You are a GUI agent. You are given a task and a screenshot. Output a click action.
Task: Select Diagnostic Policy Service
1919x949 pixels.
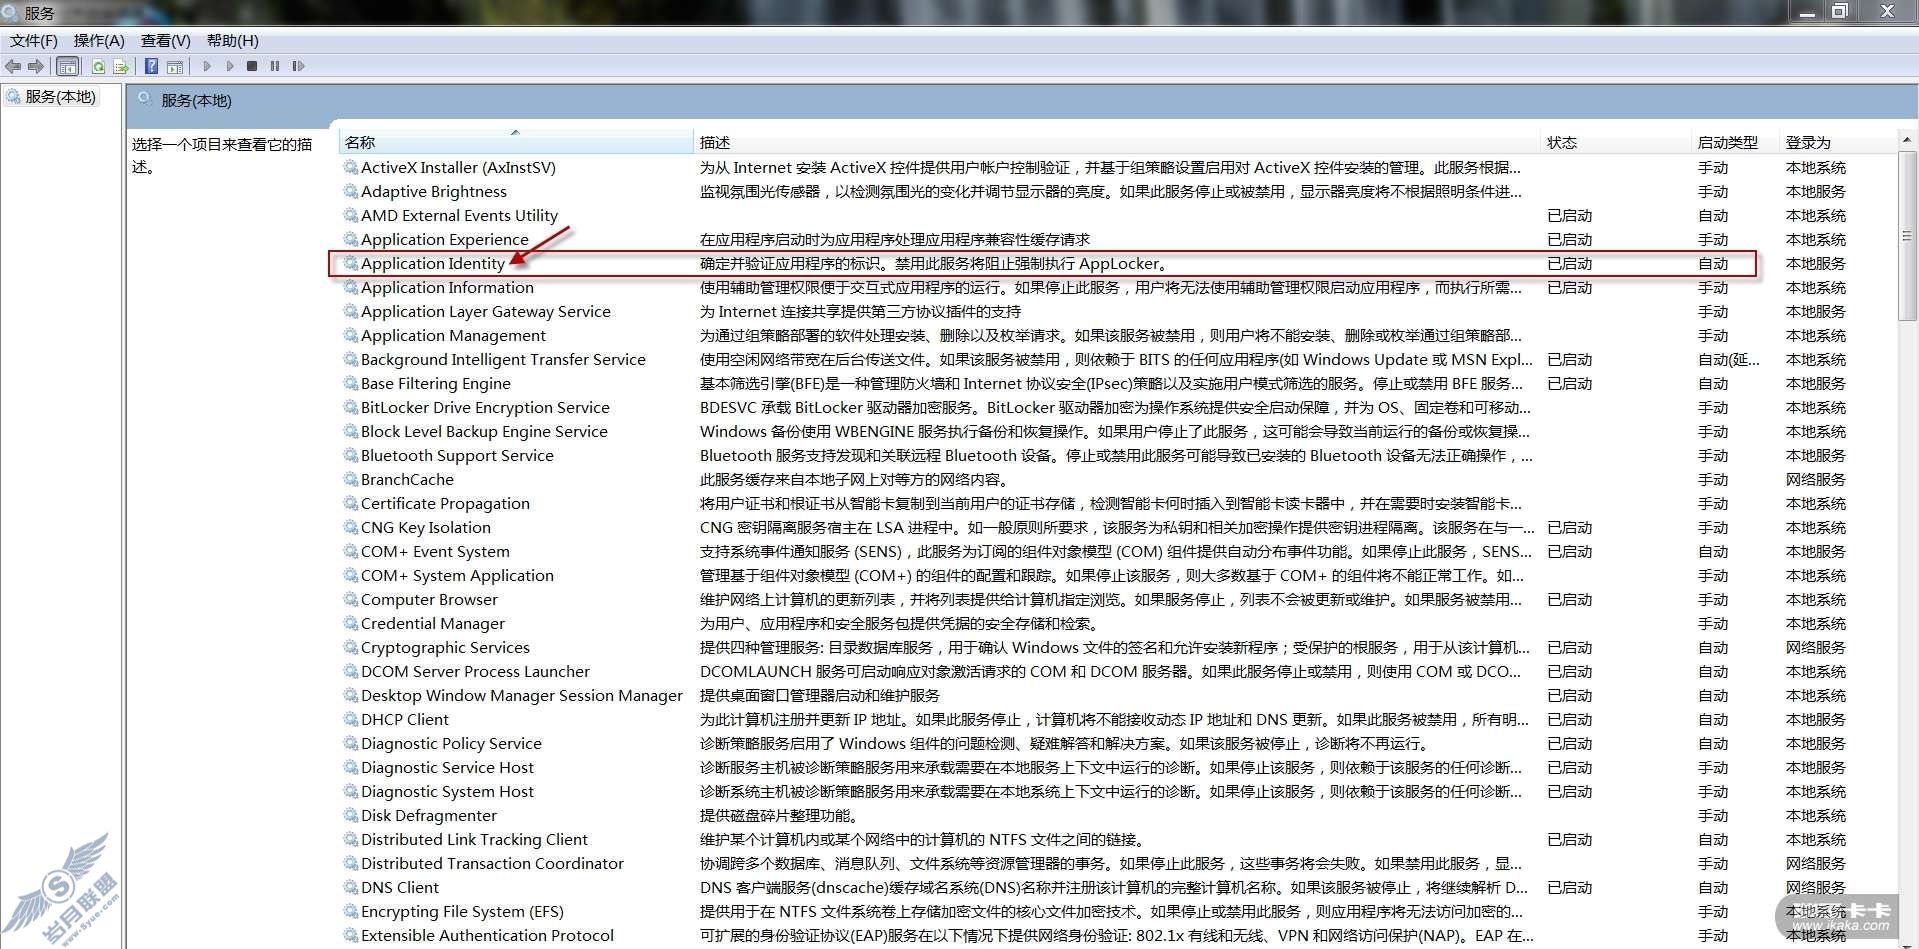(451, 743)
